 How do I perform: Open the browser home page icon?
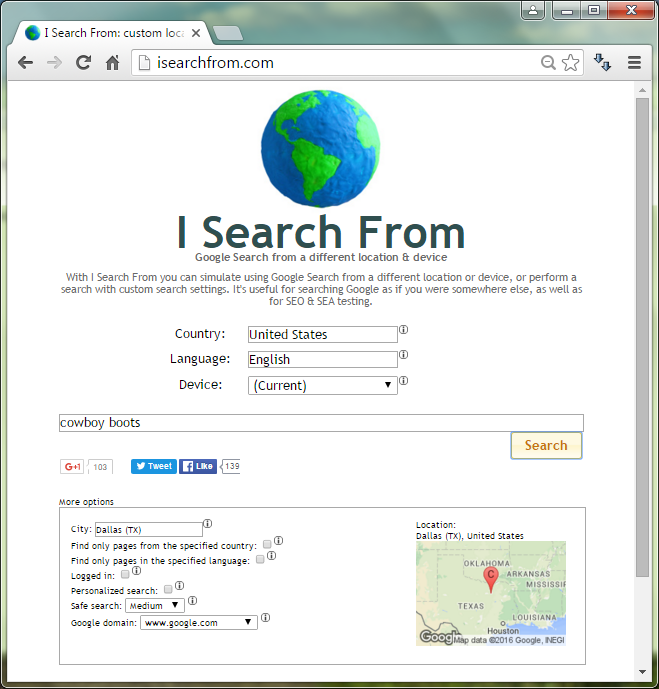112,63
